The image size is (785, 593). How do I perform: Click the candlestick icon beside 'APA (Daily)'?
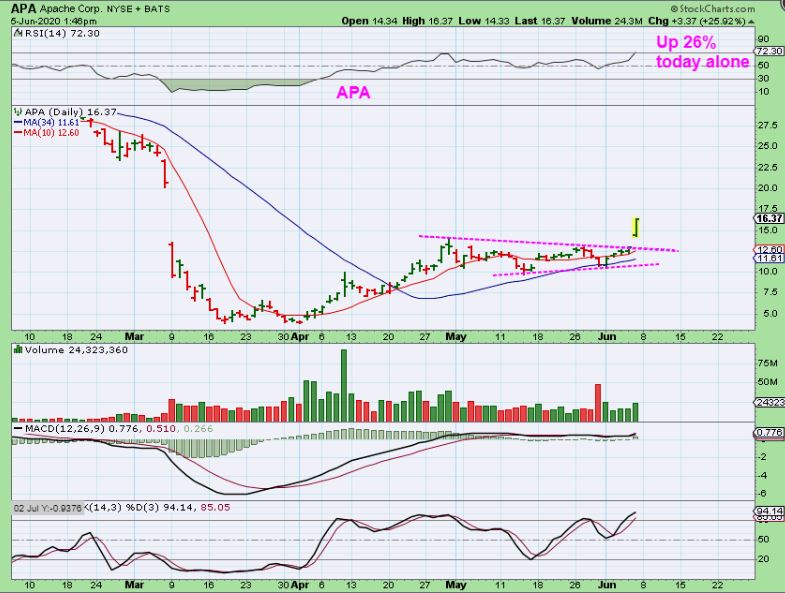click(x=18, y=112)
